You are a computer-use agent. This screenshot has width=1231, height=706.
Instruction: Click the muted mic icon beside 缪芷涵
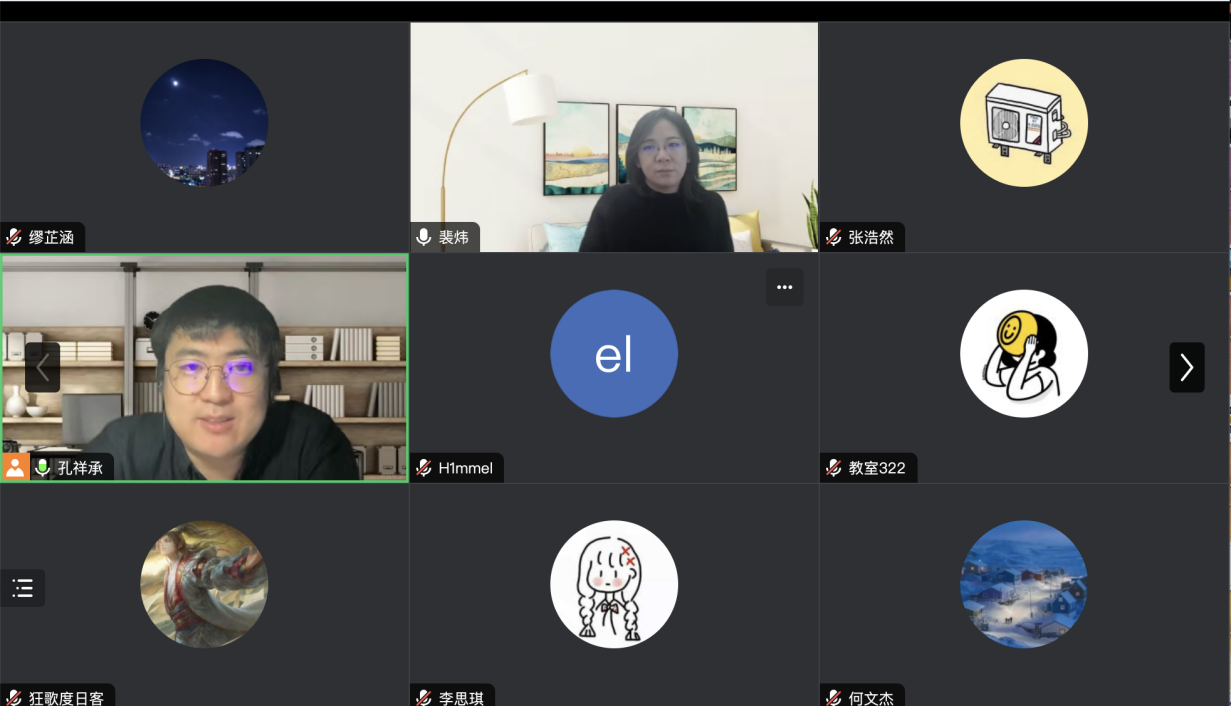pyautogui.click(x=15, y=238)
